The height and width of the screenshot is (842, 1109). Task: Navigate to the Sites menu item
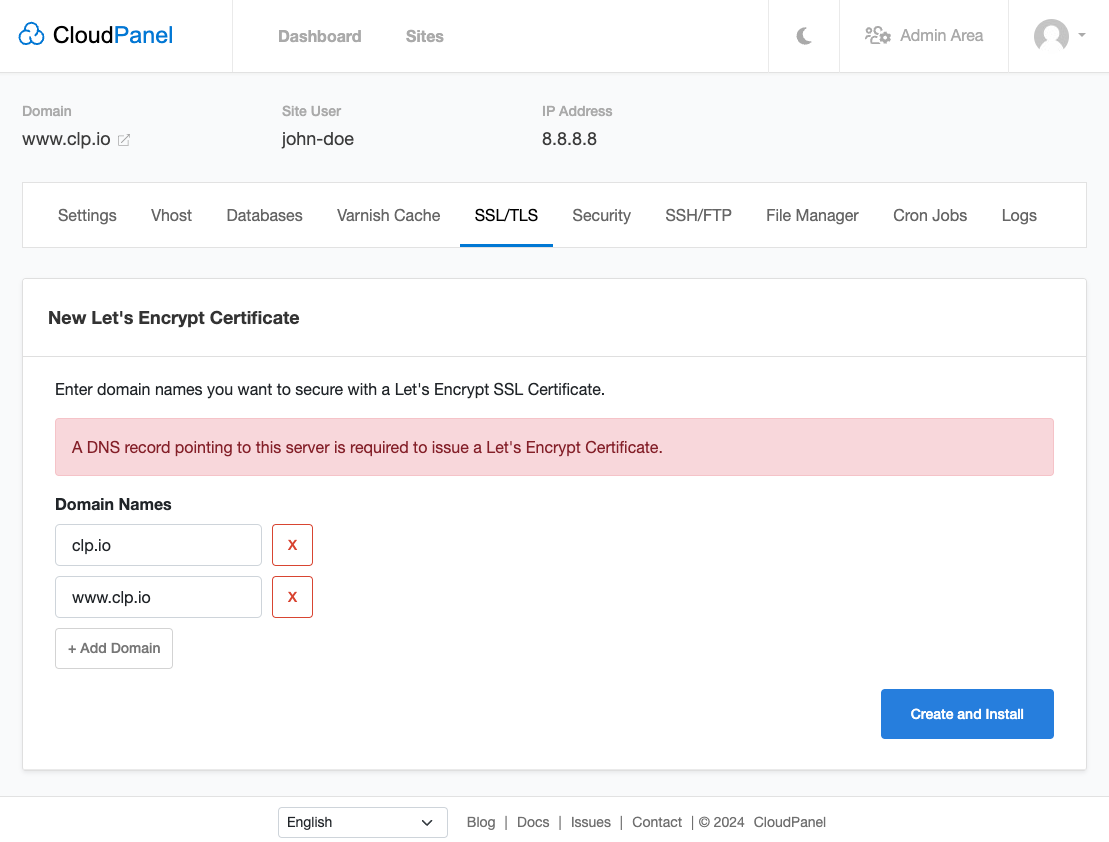click(x=424, y=36)
